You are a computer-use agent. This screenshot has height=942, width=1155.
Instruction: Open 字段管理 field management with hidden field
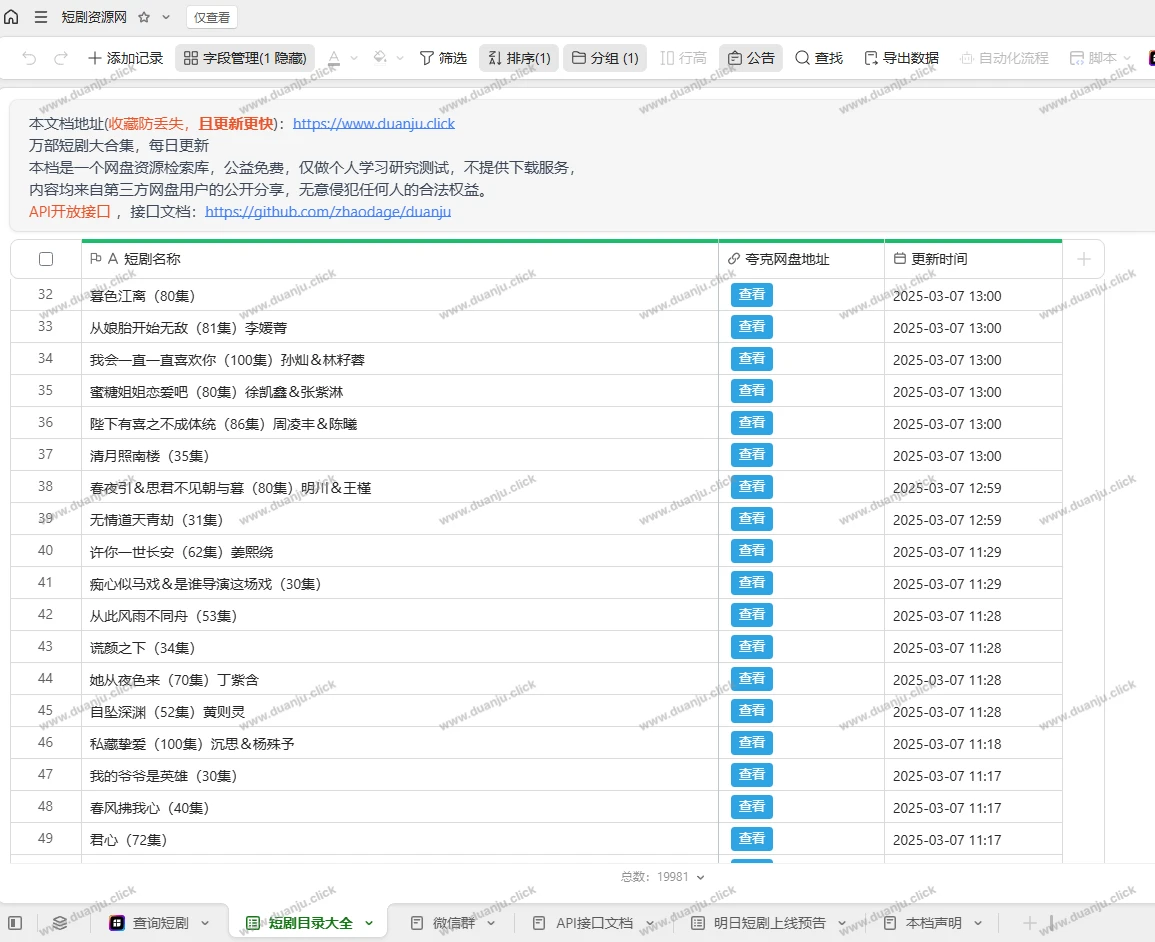coord(245,58)
